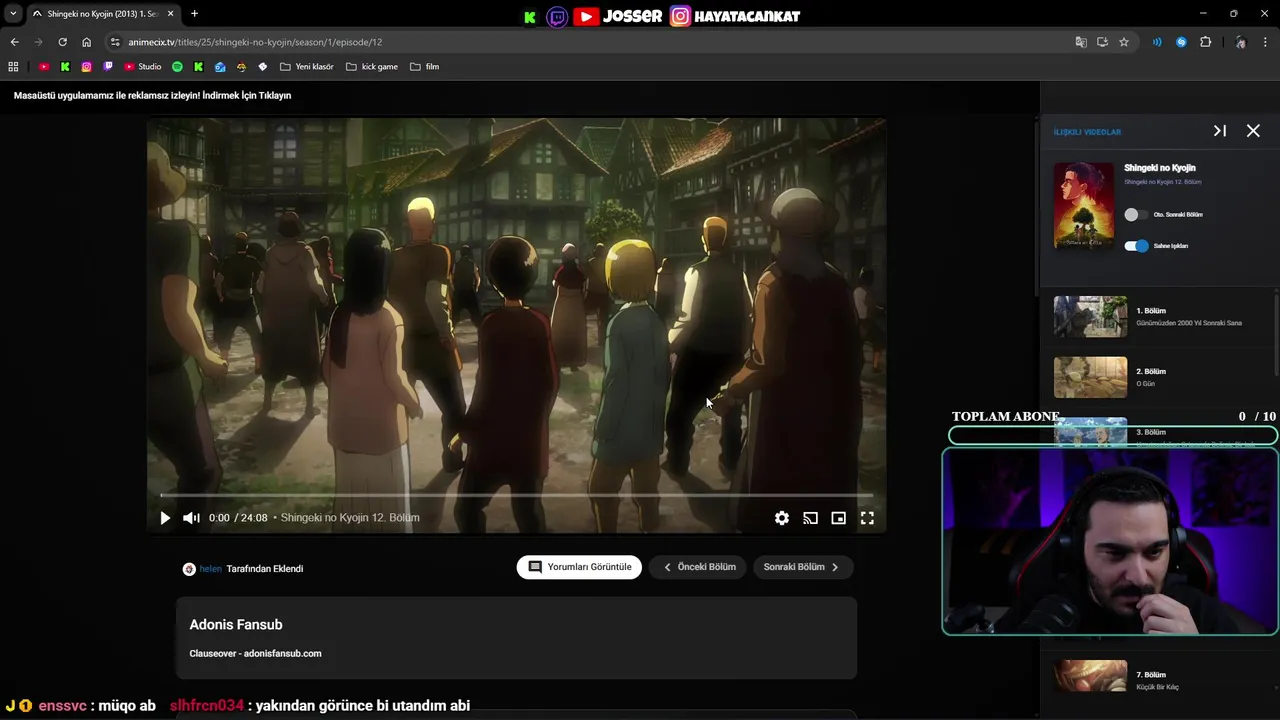
Task: Open the YouTube Studio bookmark
Action: 142,67
